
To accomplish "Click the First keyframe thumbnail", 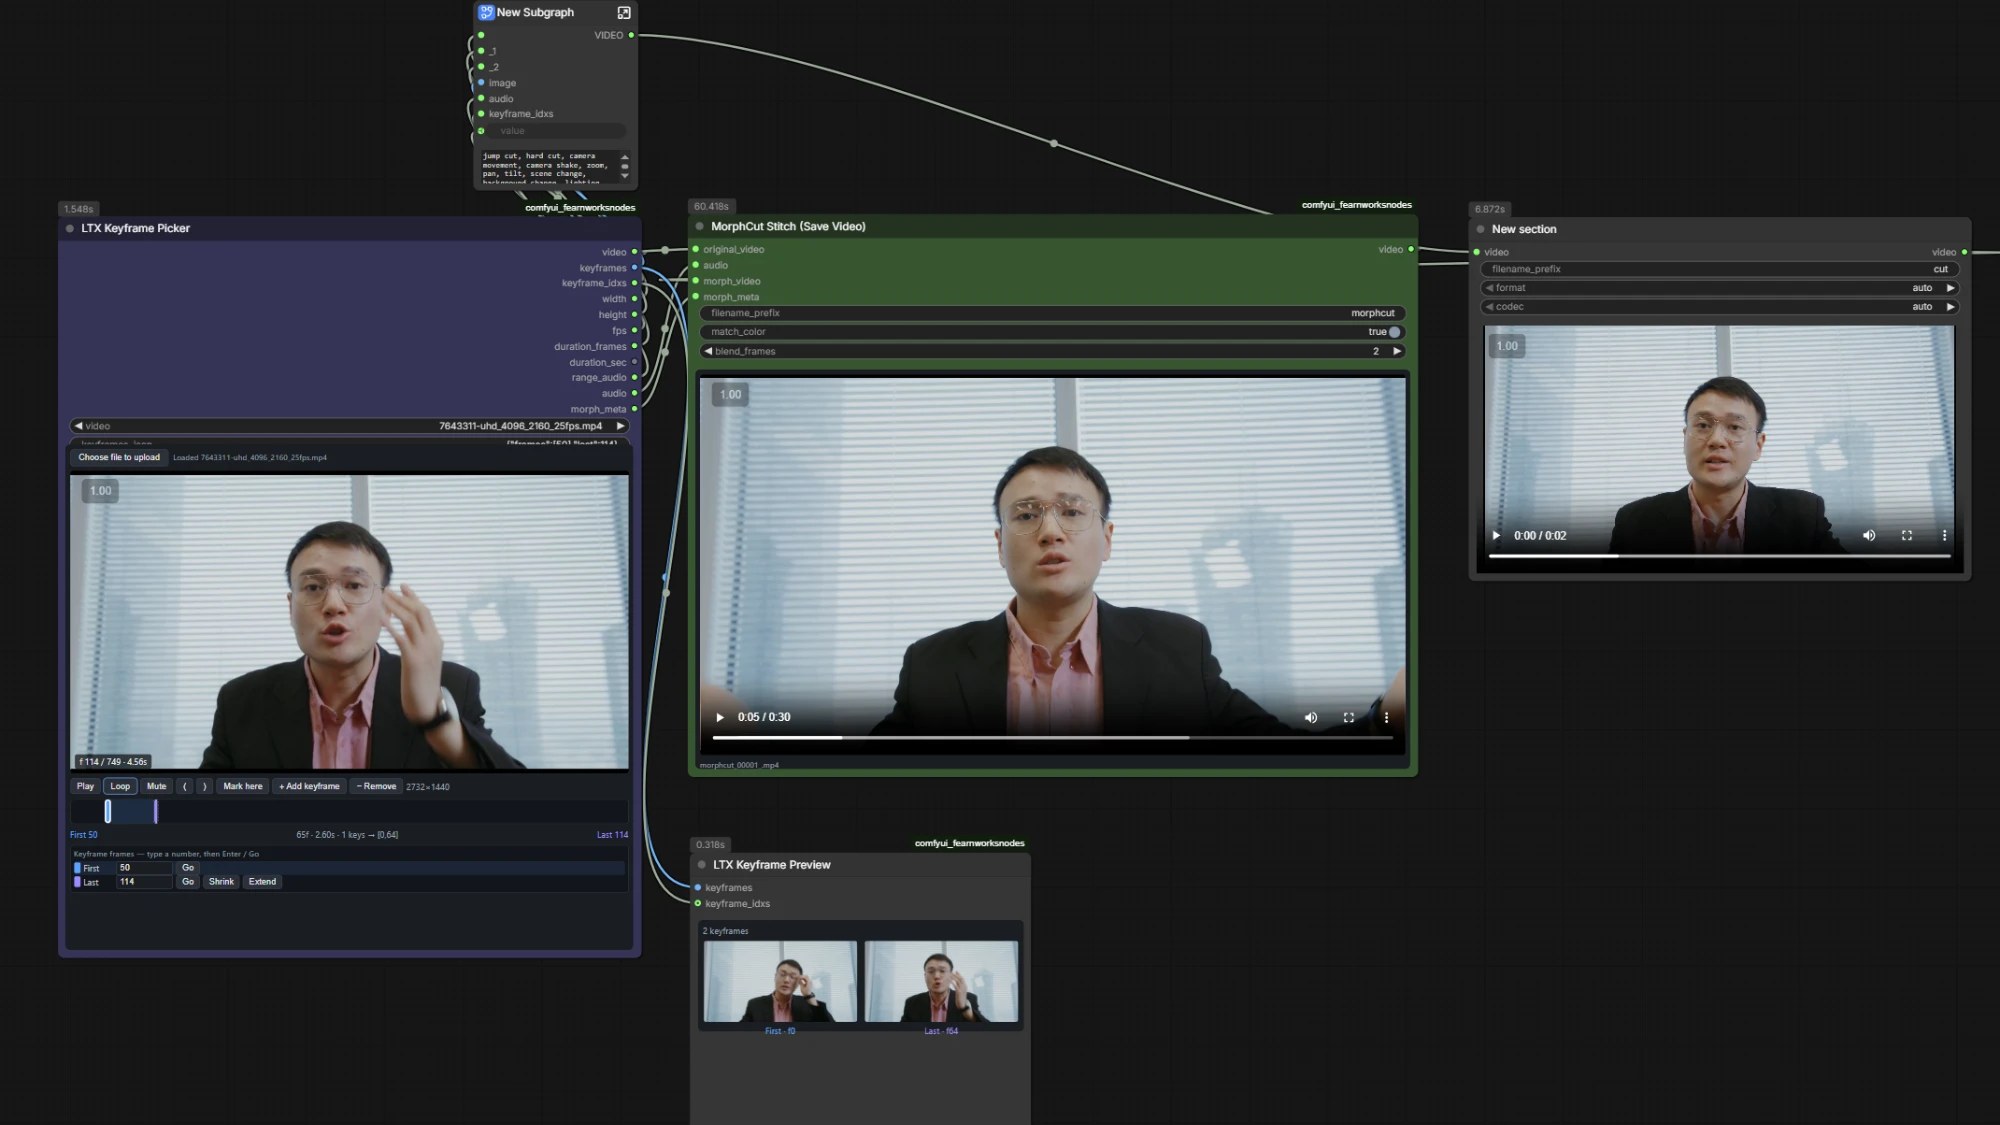I will [780, 982].
